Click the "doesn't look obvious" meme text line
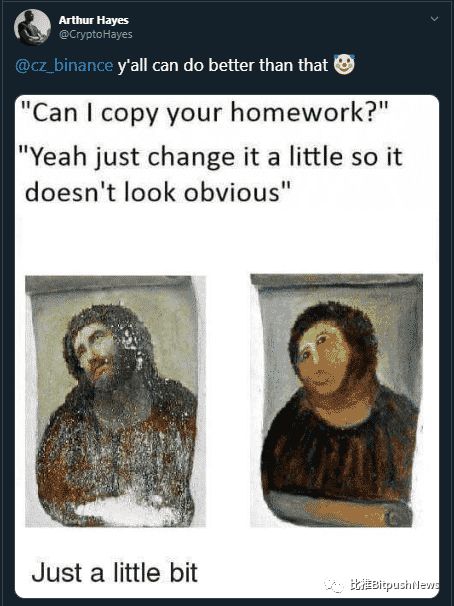 [157, 192]
